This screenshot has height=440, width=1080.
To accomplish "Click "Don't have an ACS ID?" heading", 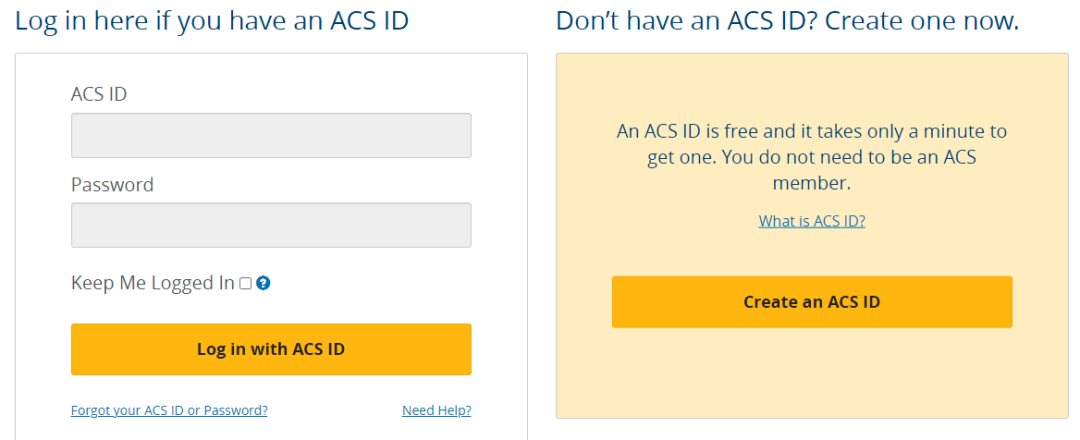I will [787, 21].
